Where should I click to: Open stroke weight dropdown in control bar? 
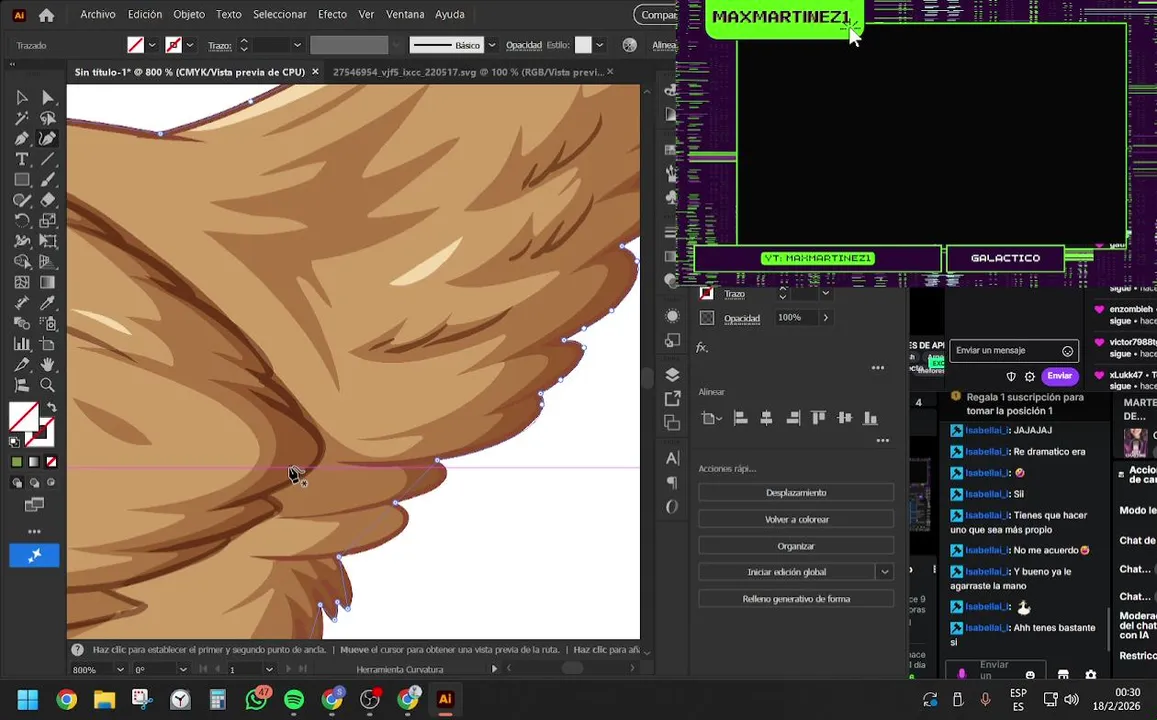(297, 45)
